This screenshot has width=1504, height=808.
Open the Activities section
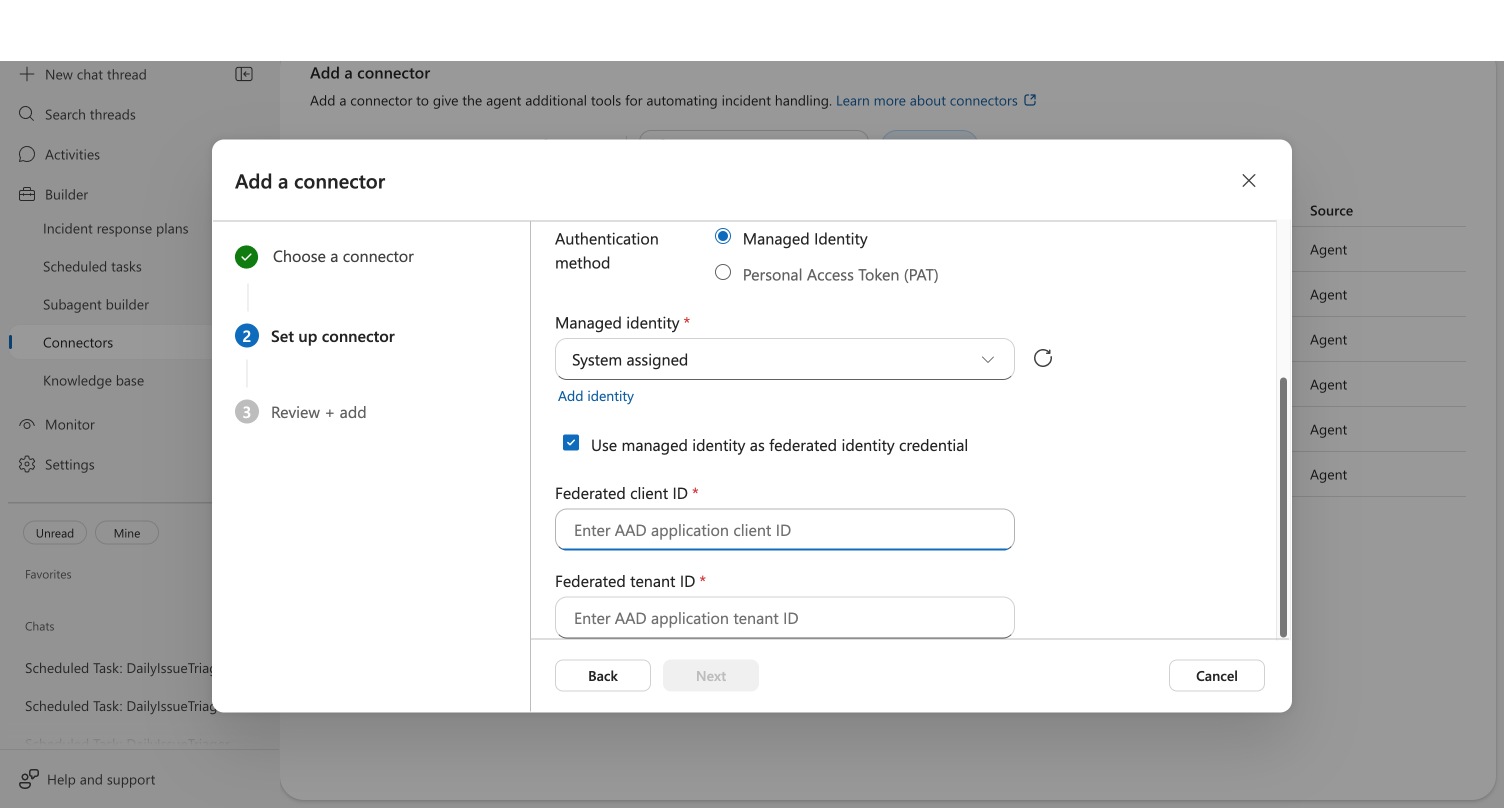[x=72, y=155]
